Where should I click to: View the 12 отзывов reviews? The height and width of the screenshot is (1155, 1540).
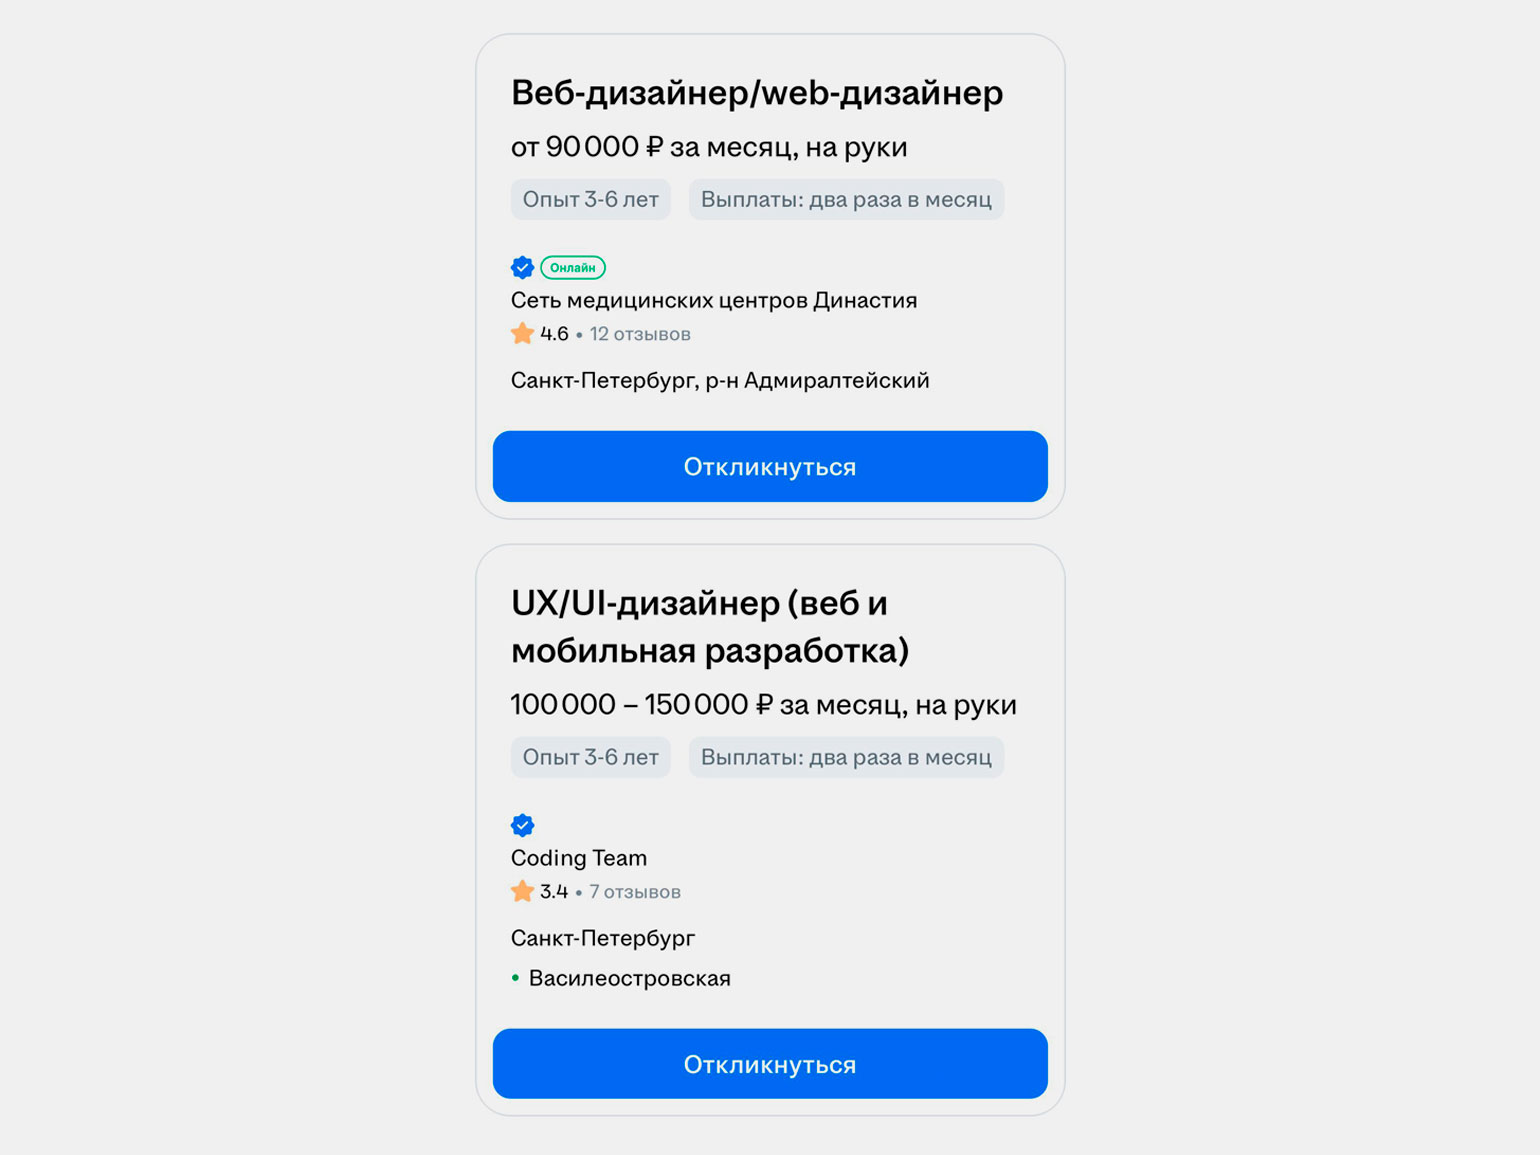tap(640, 334)
